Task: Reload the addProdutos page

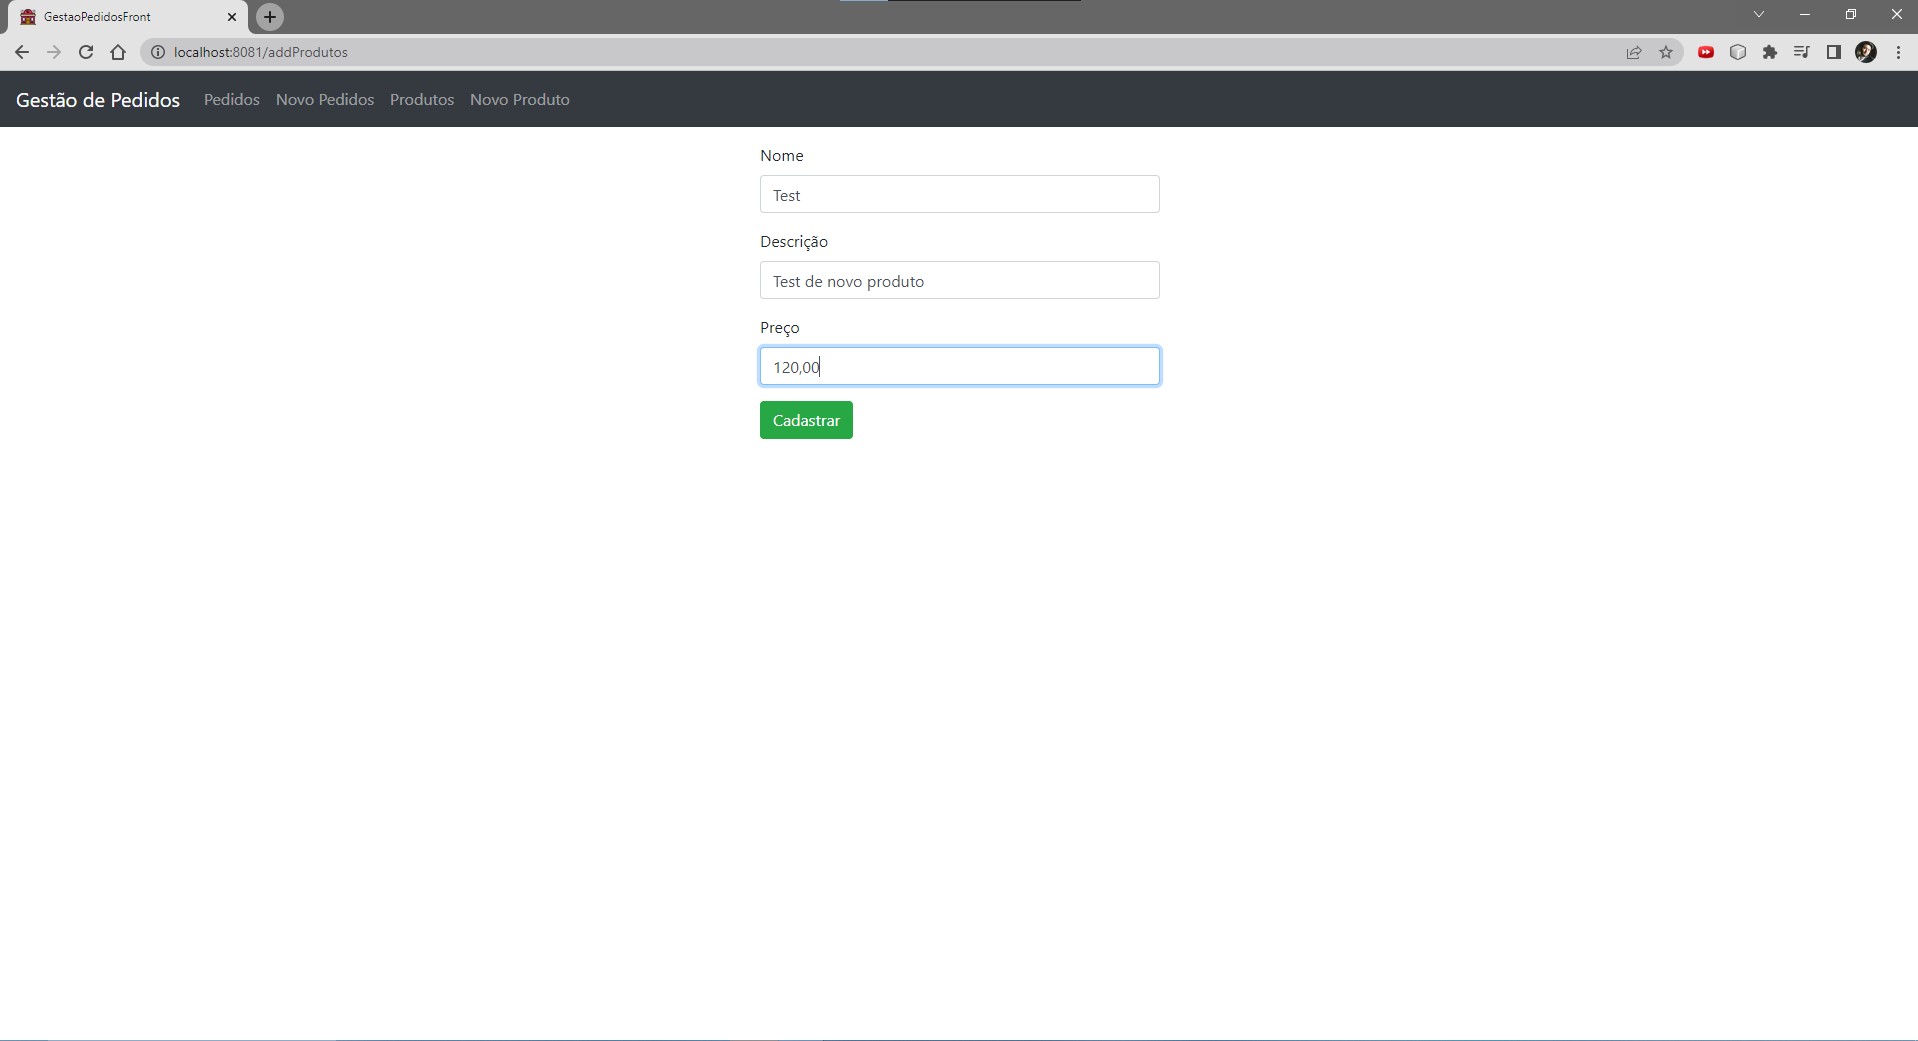Action: (x=86, y=52)
